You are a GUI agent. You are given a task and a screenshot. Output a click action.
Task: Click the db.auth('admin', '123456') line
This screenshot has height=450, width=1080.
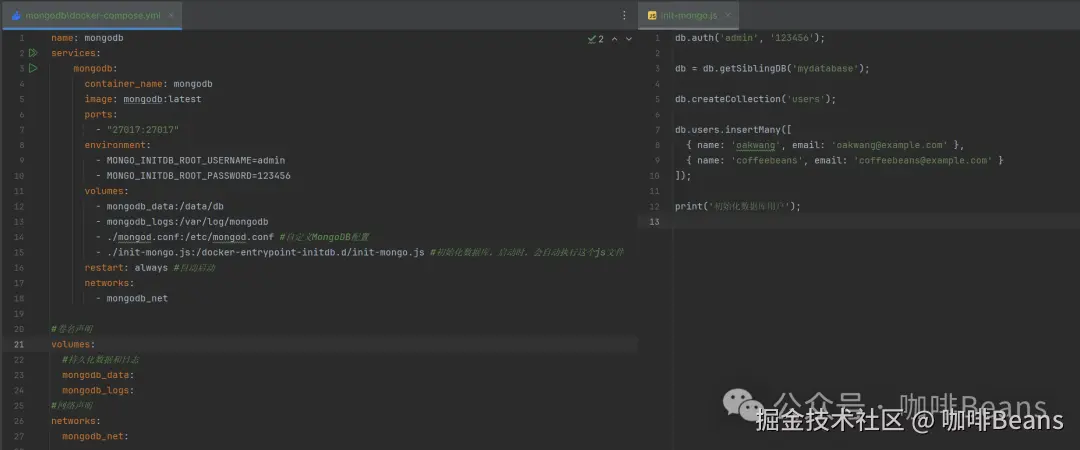749,39
